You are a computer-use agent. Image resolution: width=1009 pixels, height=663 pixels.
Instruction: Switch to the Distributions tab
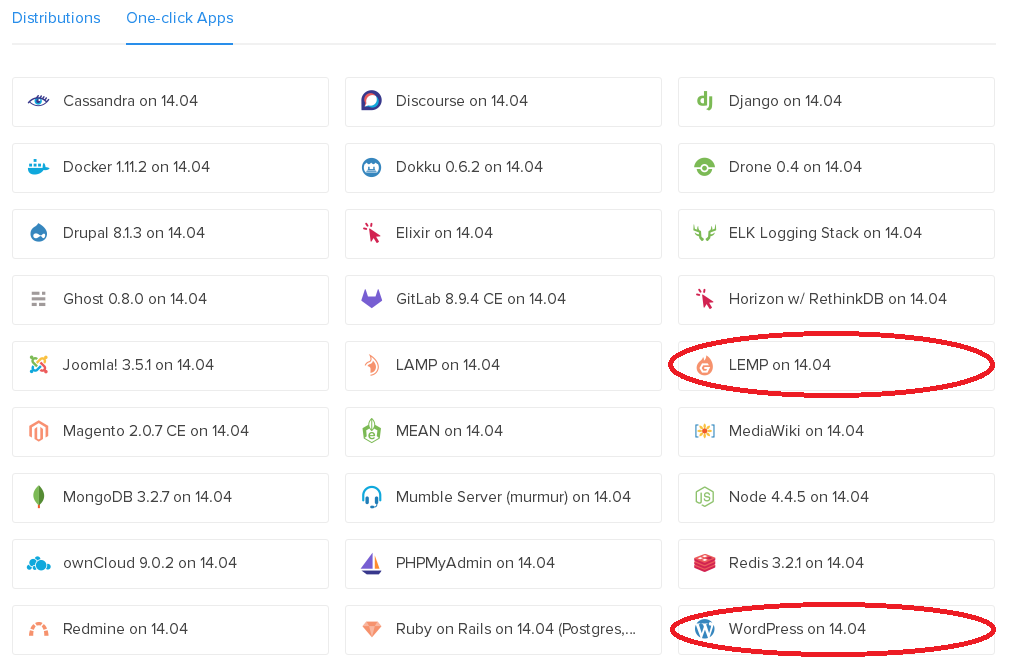tap(56, 18)
